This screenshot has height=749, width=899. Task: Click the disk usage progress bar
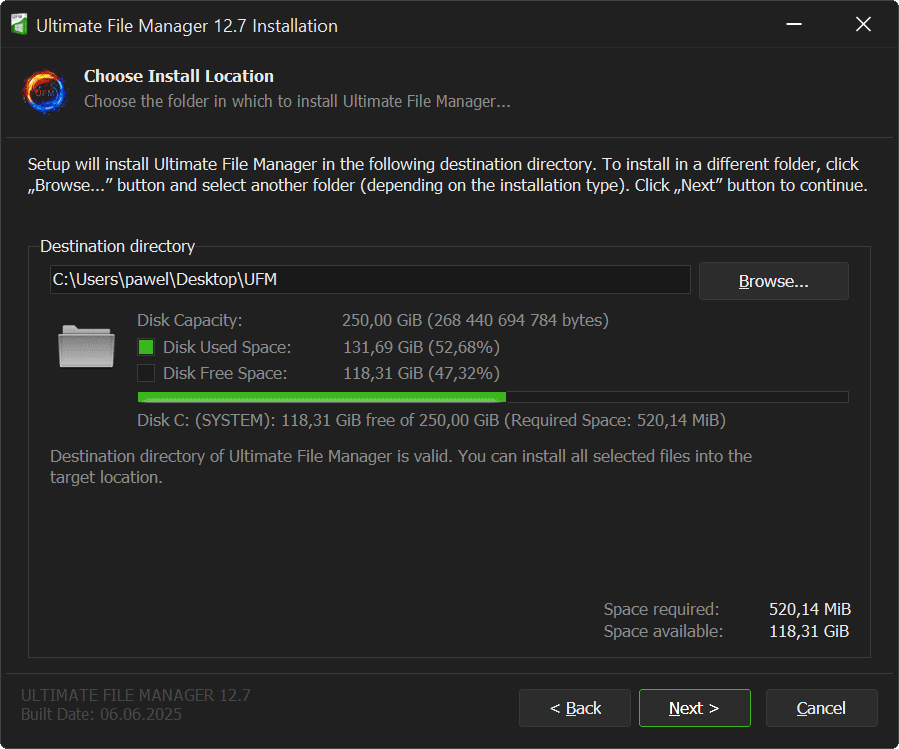tap(492, 397)
